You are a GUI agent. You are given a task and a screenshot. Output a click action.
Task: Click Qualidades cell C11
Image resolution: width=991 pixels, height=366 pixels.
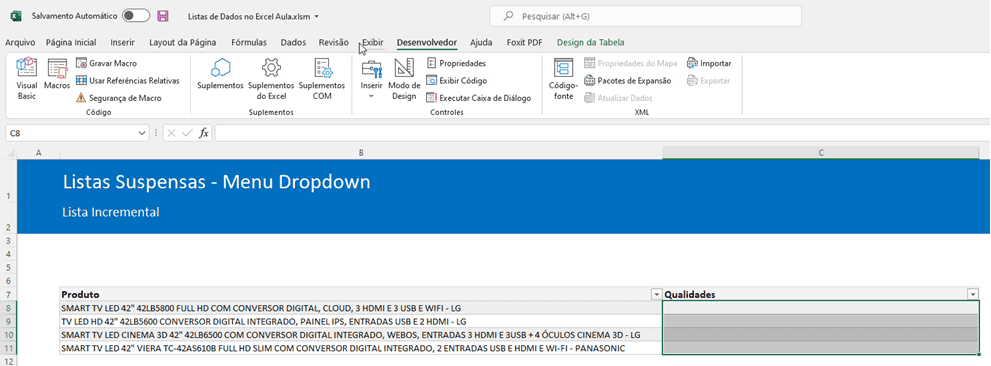(x=821, y=348)
